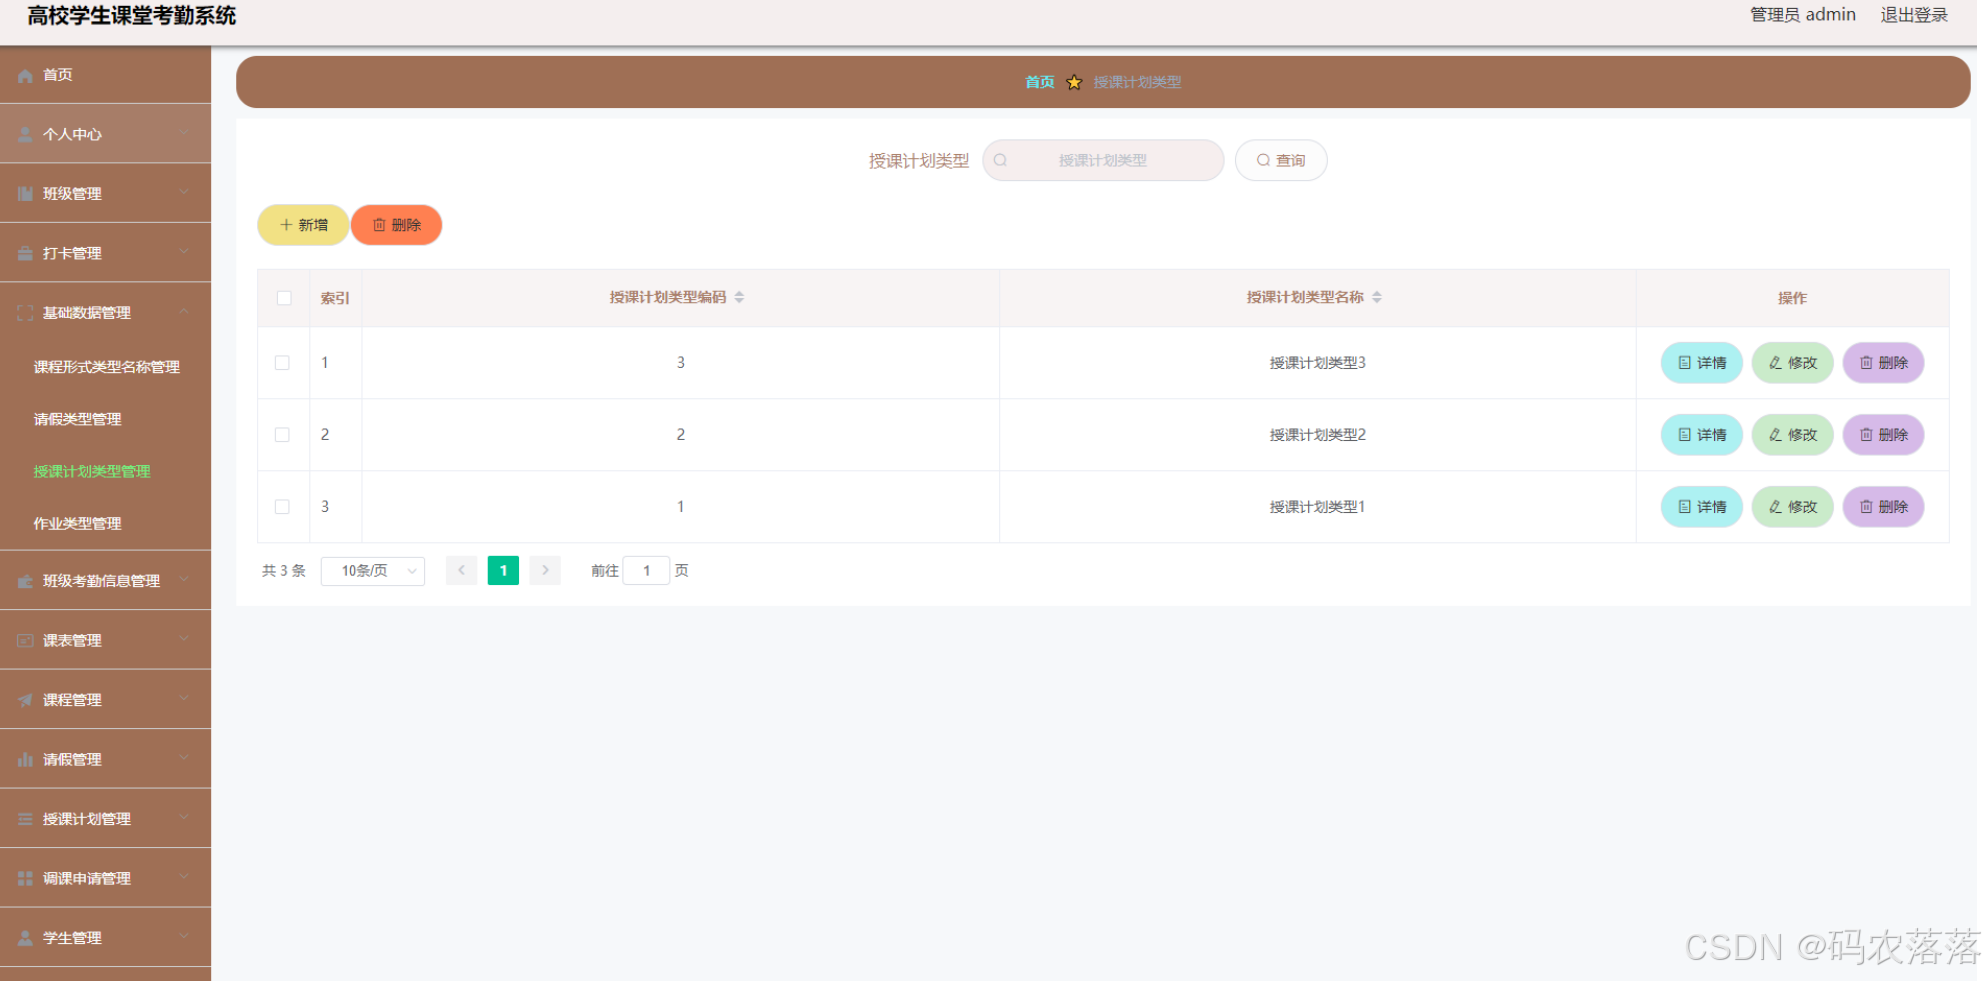This screenshot has height=981, width=1986.
Task: Click 退出登录 to log out
Action: click(x=1914, y=15)
